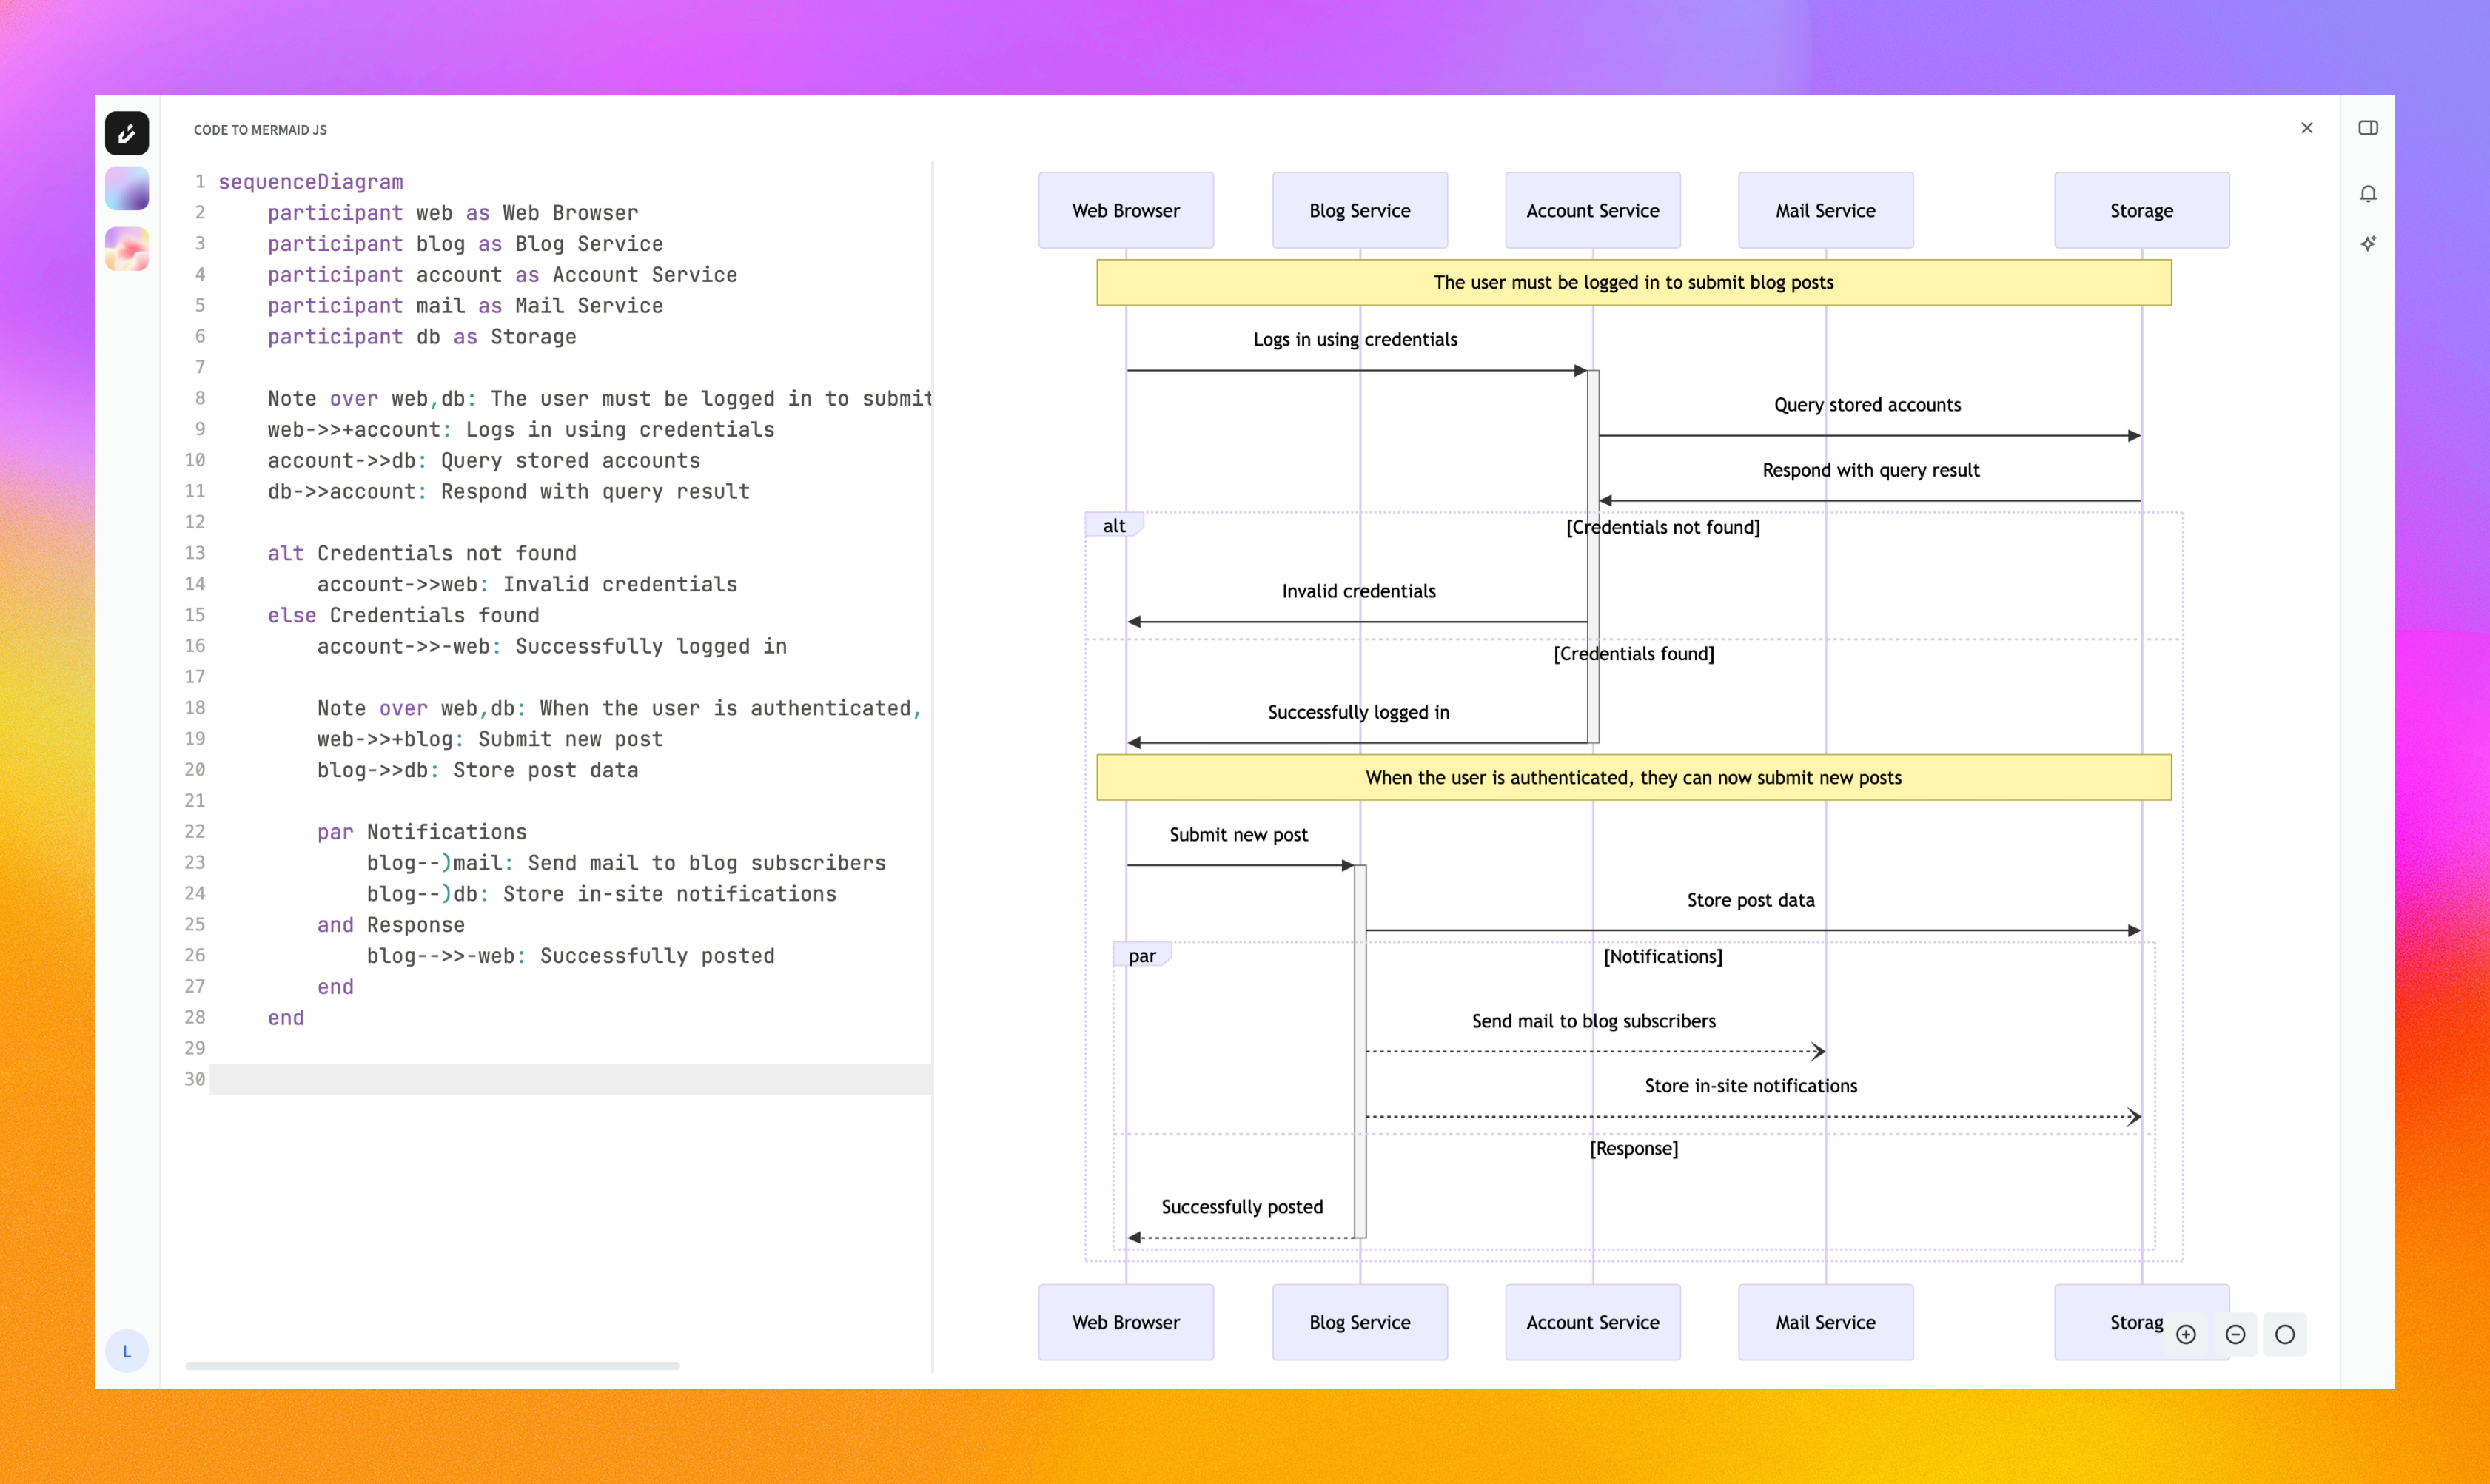The image size is (2490, 1484).
Task: Click the sequenceDiagram keyword on line 1
Action: 311,182
